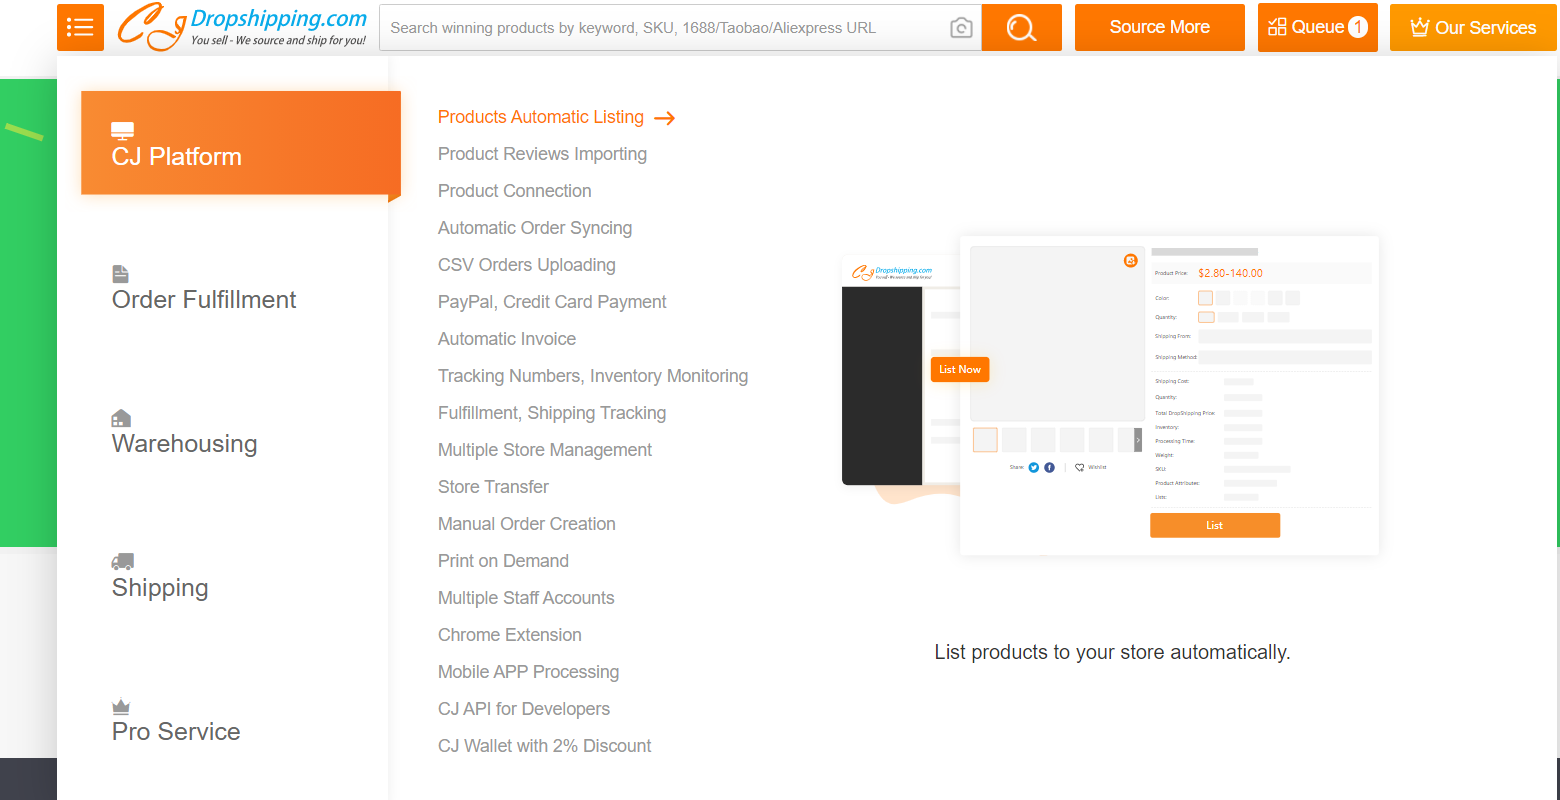Viewport: 1560px width, 800px height.
Task: Click 'List products to your store automatically.' text
Action: (x=1112, y=652)
